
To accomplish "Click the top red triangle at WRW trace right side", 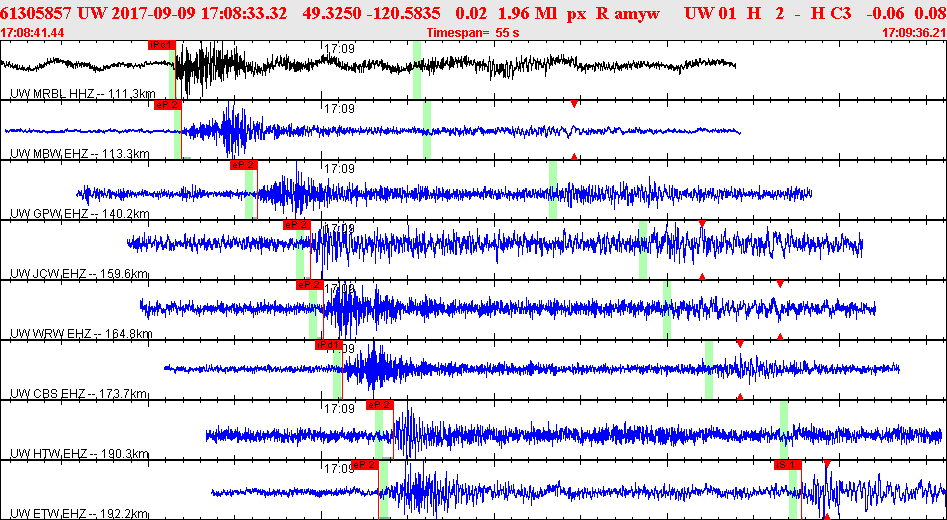I will (x=780, y=284).
